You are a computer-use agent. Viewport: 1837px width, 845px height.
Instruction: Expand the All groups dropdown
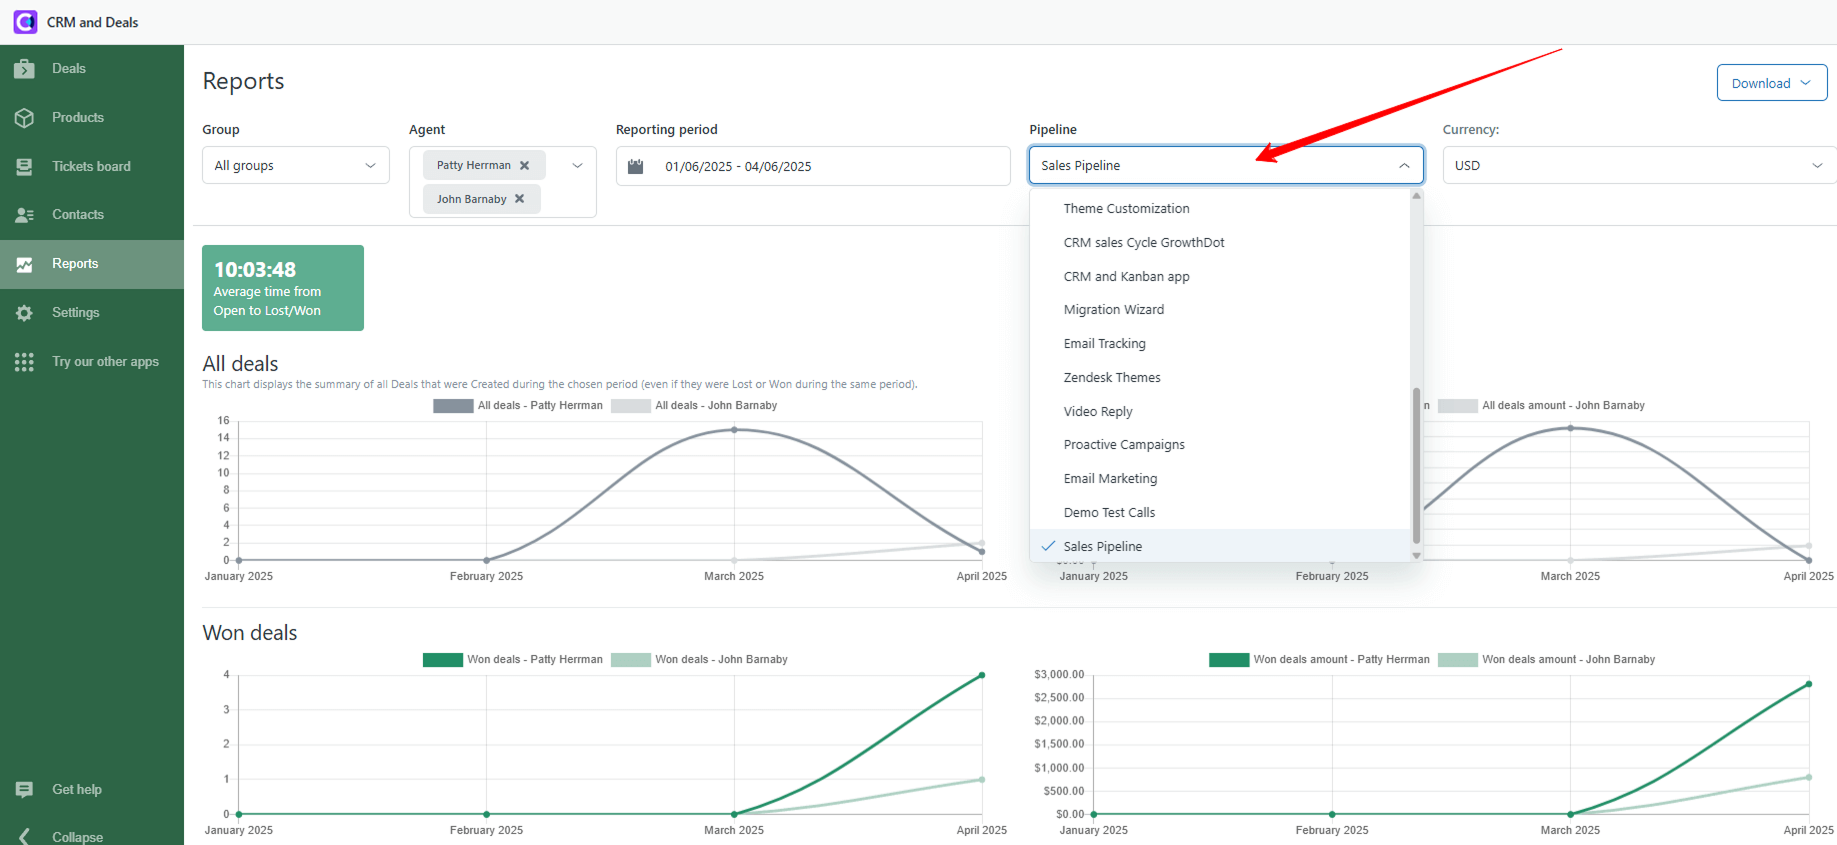point(295,166)
